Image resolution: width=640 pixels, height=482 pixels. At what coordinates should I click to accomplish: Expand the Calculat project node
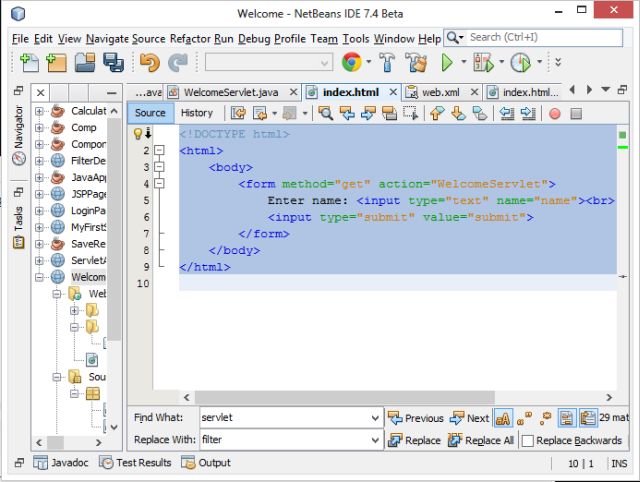pyautogui.click(x=39, y=111)
